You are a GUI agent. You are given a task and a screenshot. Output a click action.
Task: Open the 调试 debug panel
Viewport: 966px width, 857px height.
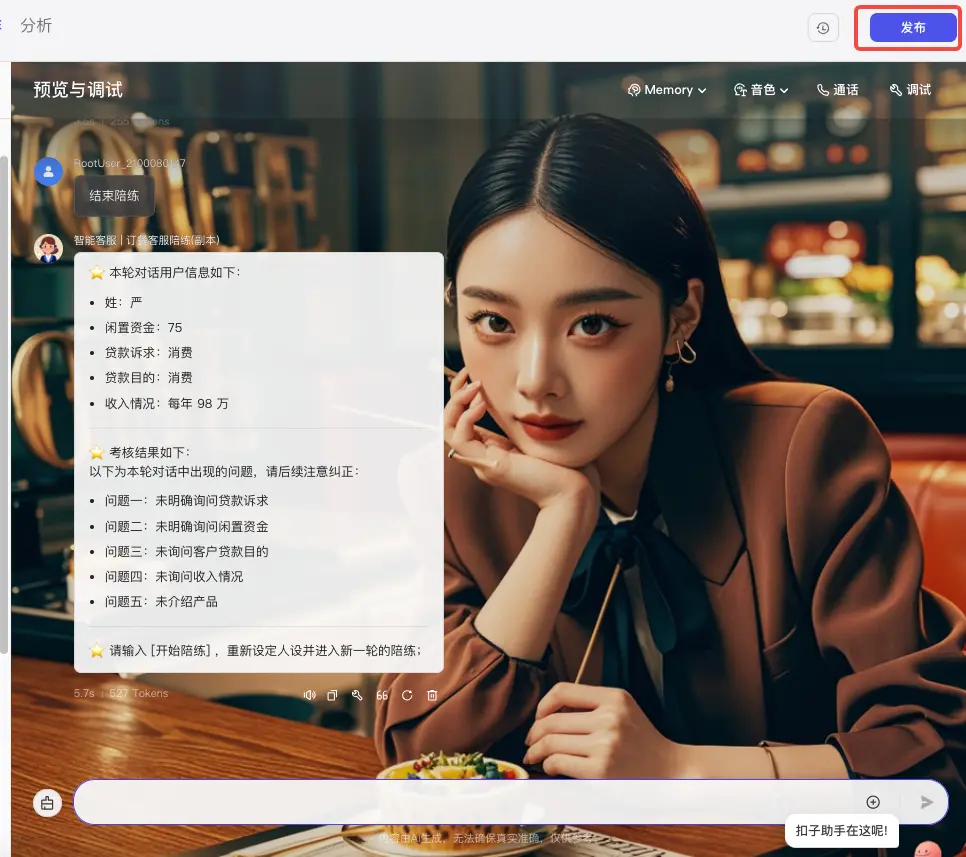(x=910, y=90)
